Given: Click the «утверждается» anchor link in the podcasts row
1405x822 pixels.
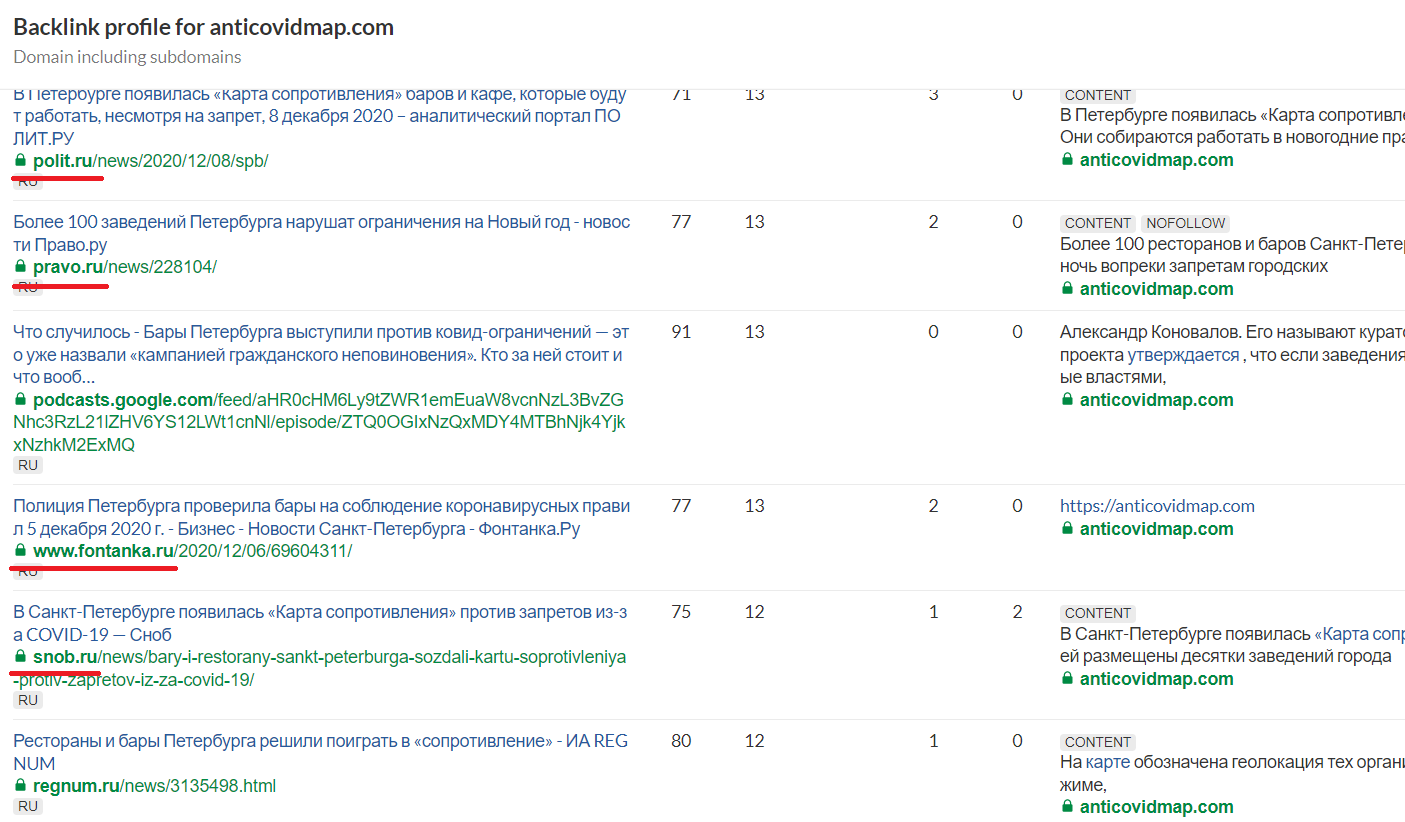Looking at the screenshot, I should point(1183,354).
